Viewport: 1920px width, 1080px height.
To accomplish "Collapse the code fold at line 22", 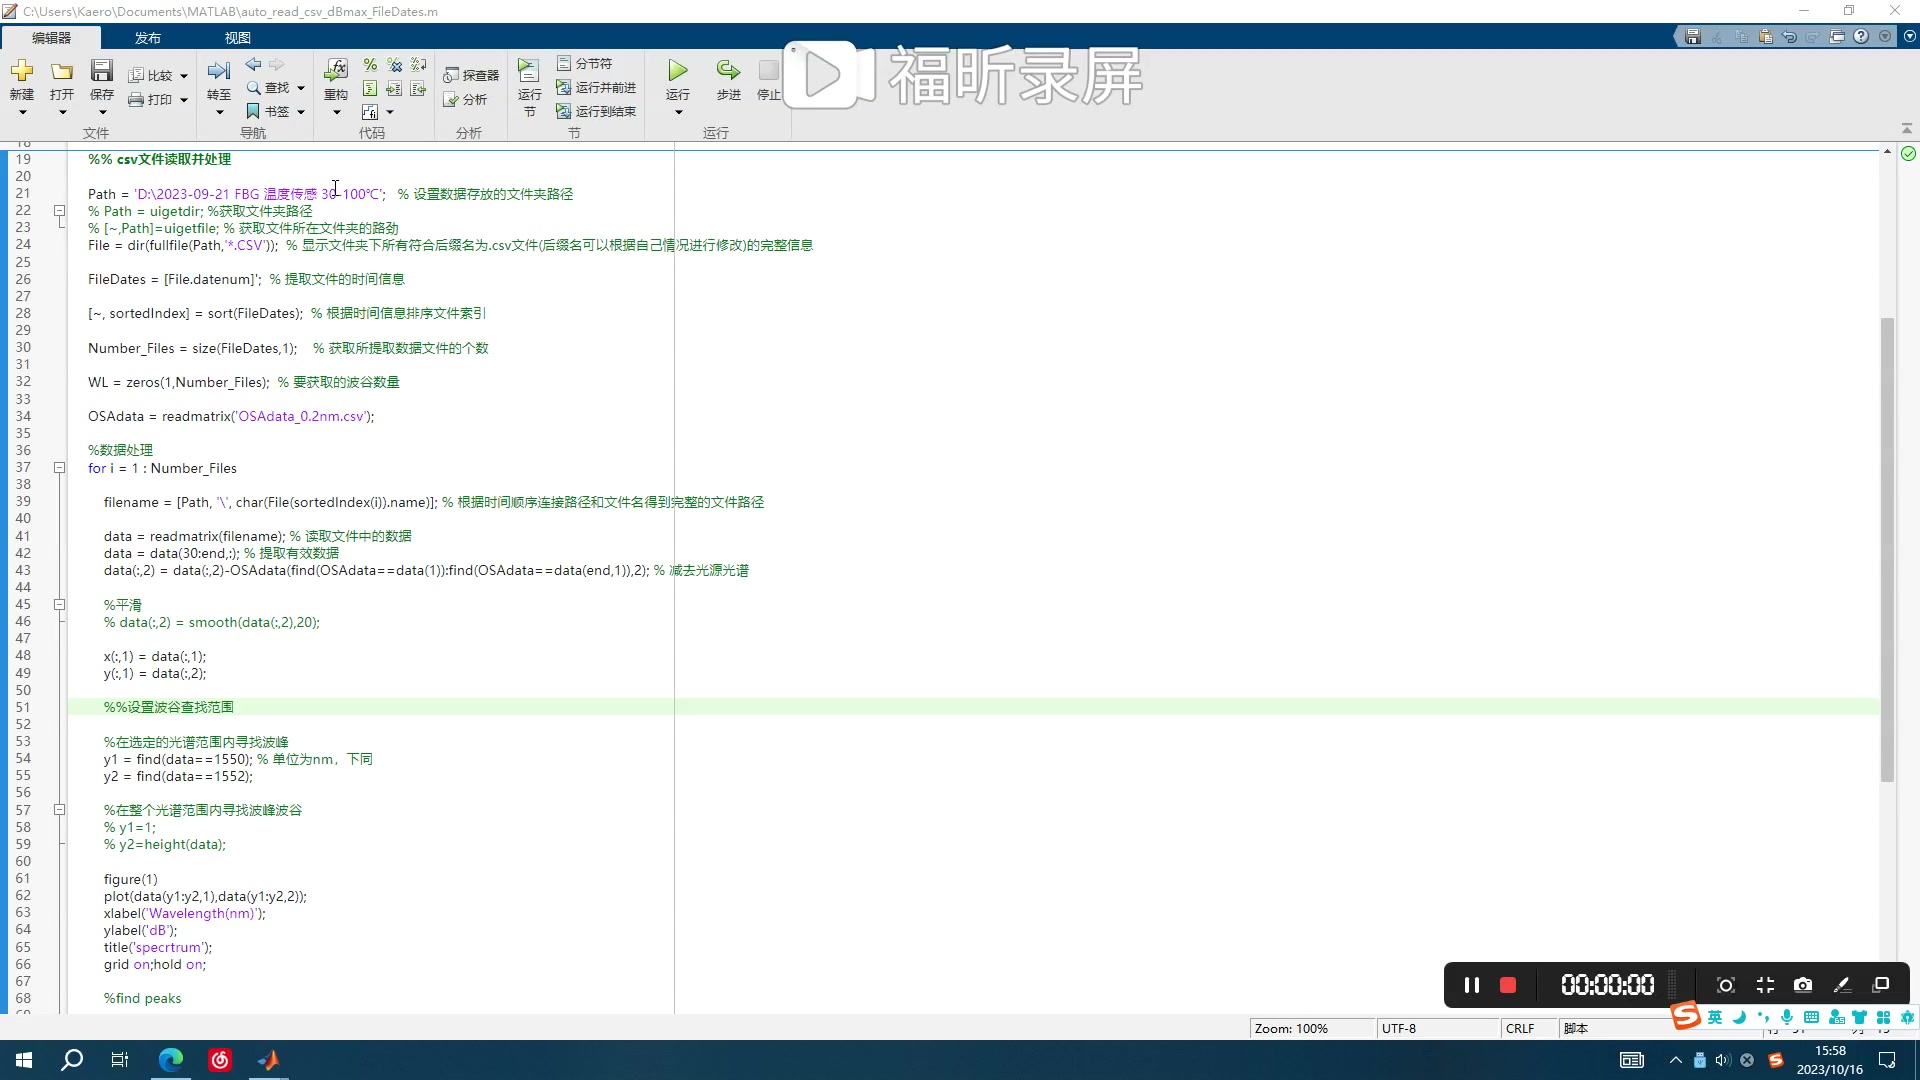I will click(59, 211).
